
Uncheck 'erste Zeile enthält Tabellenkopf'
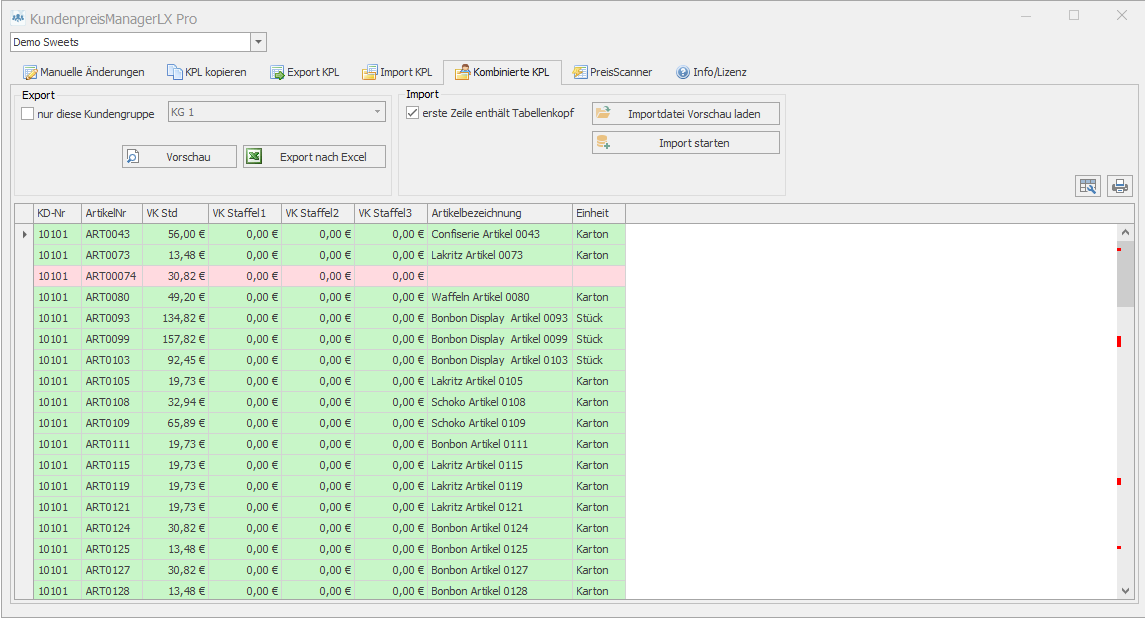click(413, 114)
